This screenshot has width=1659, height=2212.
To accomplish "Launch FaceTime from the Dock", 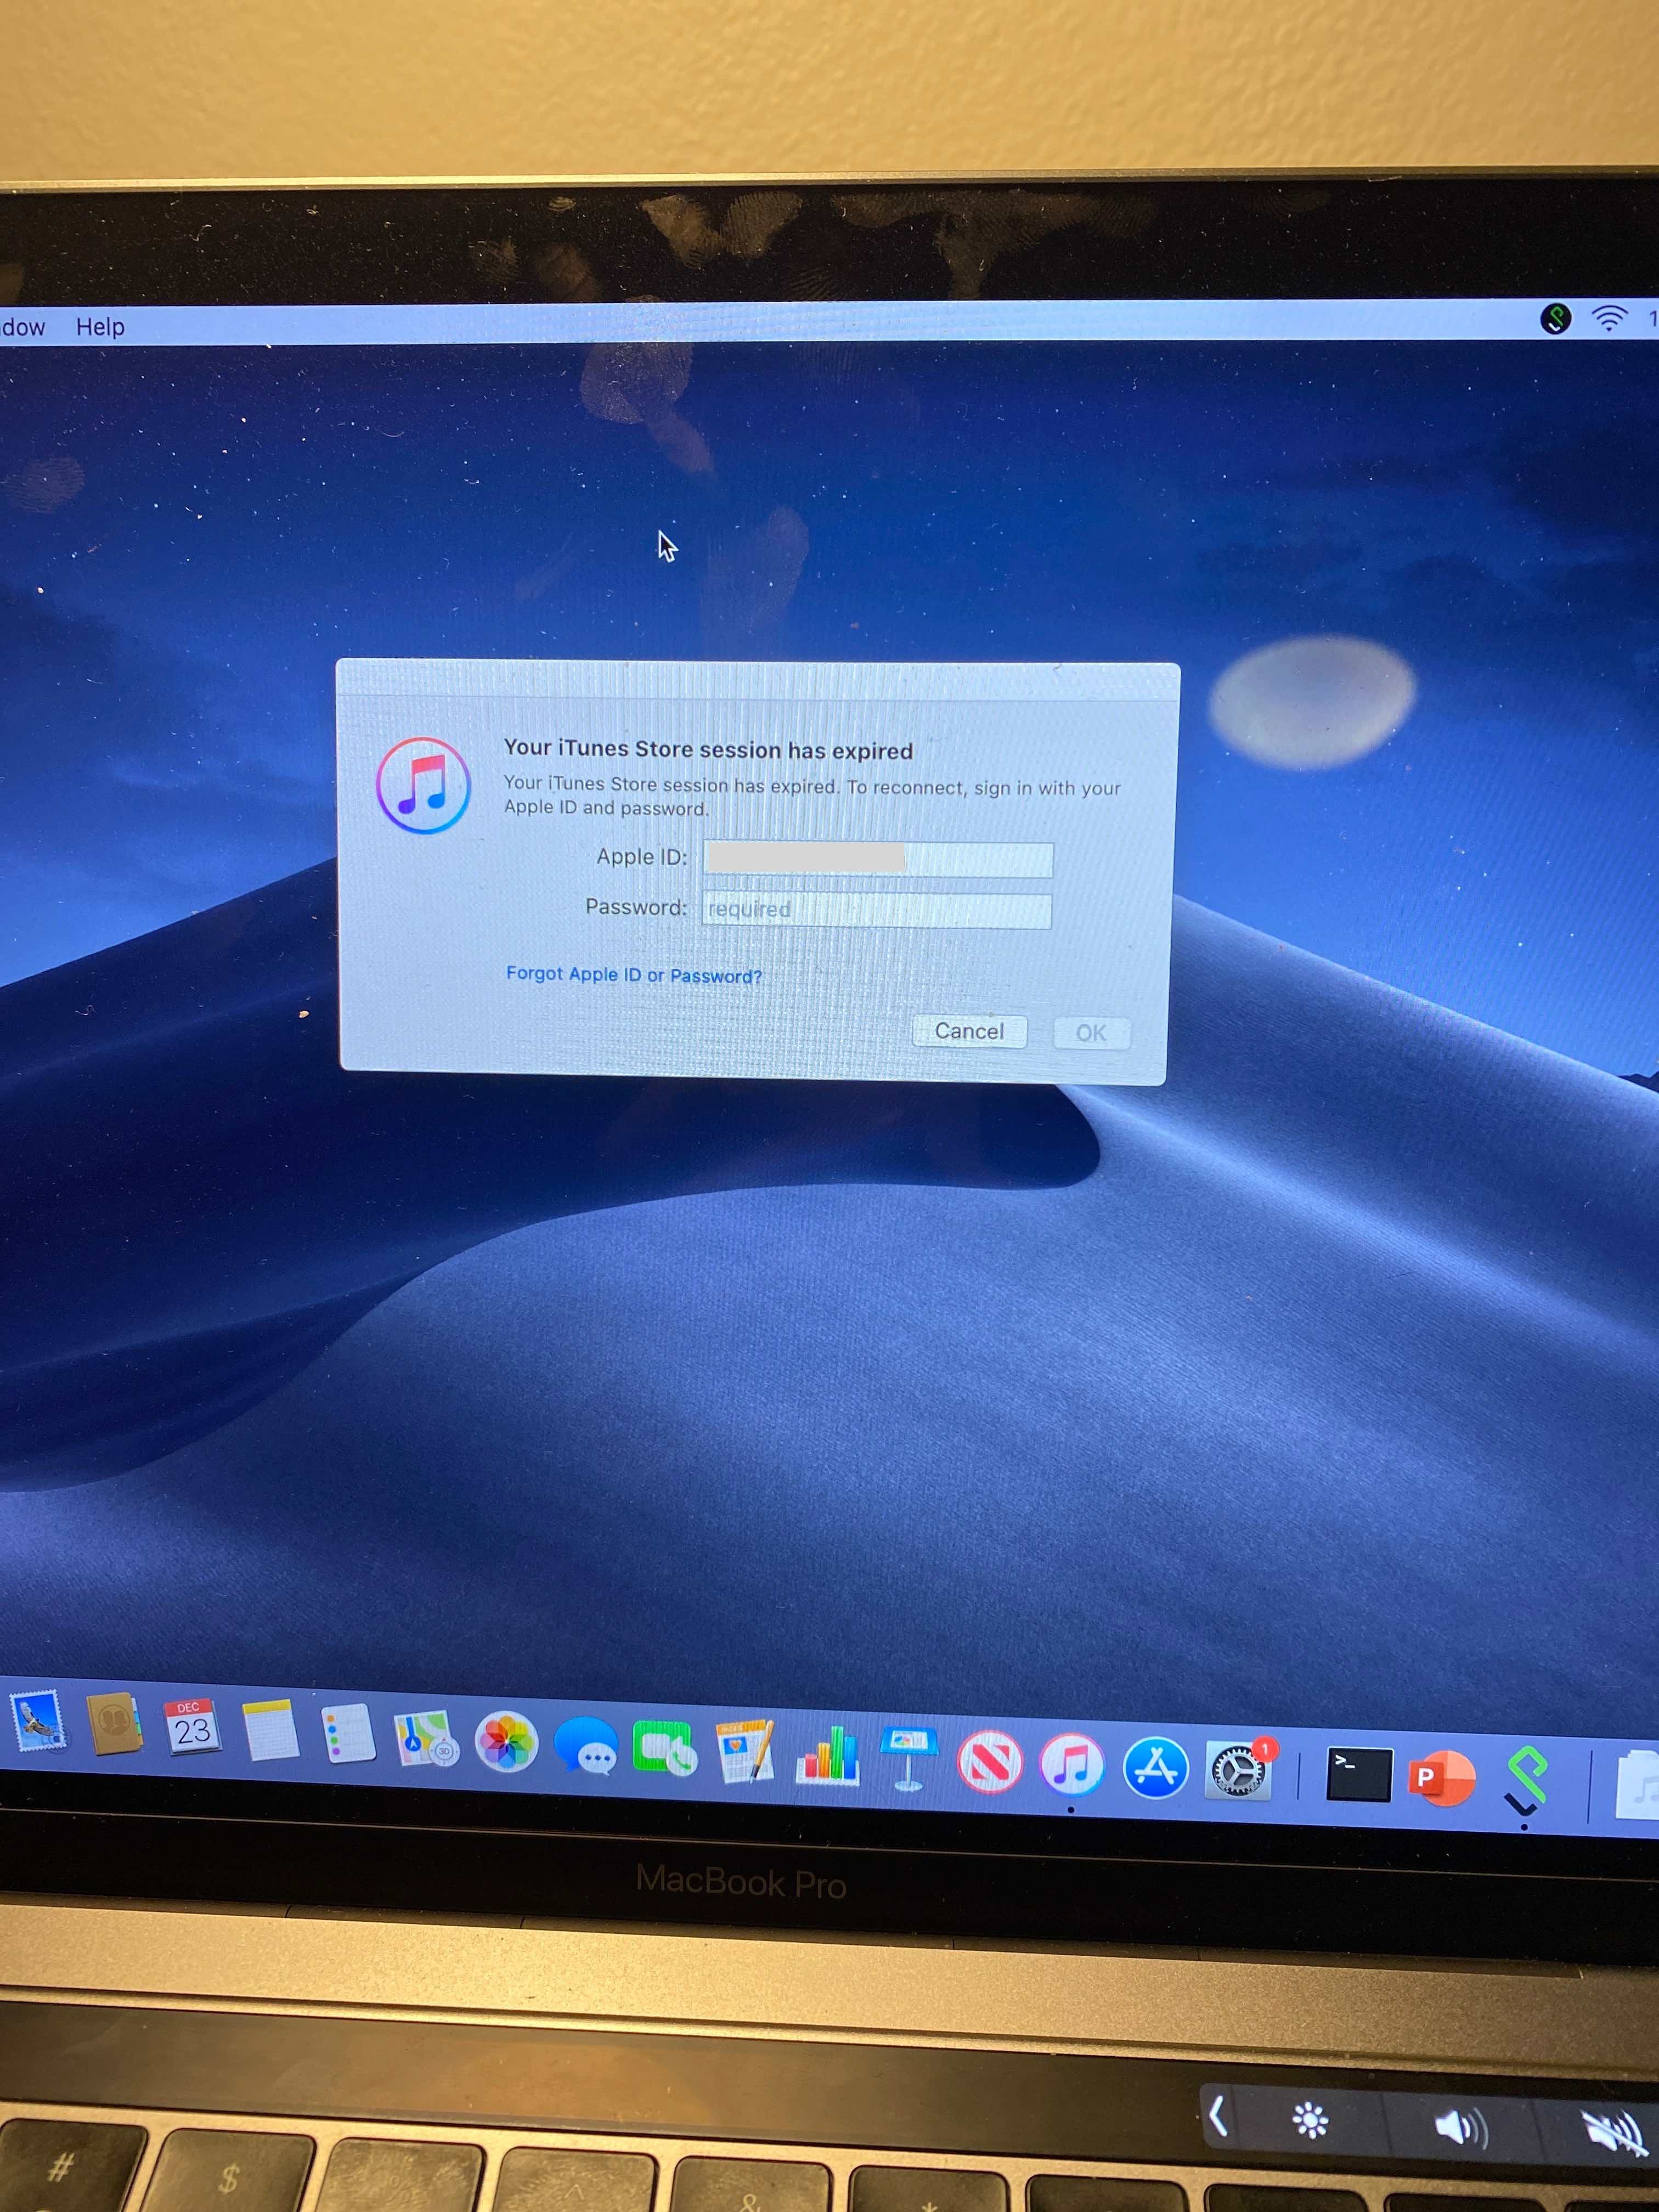I will click(664, 1748).
